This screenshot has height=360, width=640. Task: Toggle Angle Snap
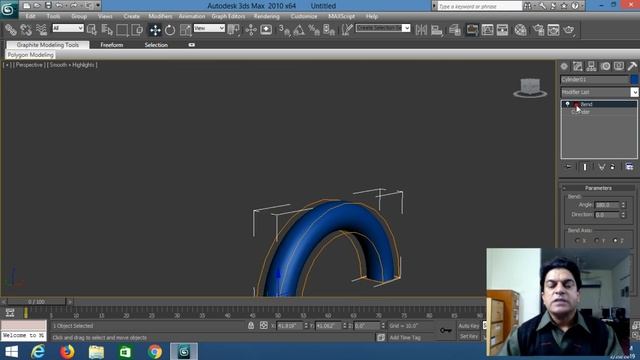tap(299, 30)
